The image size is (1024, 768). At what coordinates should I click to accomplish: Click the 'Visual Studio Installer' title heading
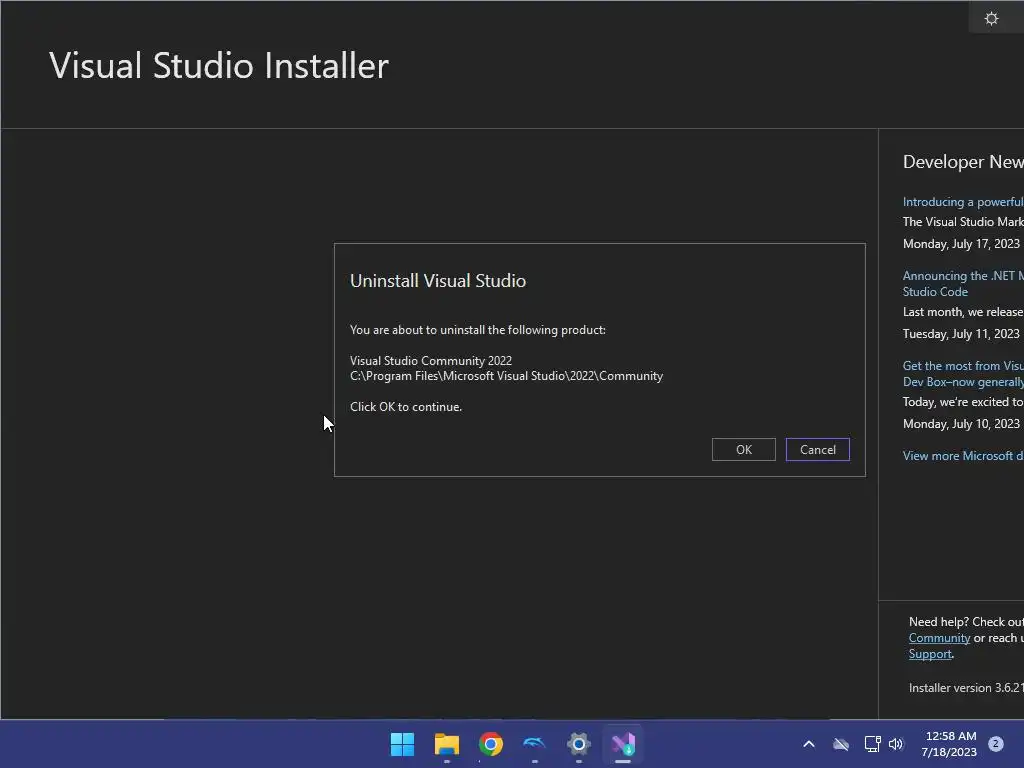pyautogui.click(x=219, y=66)
